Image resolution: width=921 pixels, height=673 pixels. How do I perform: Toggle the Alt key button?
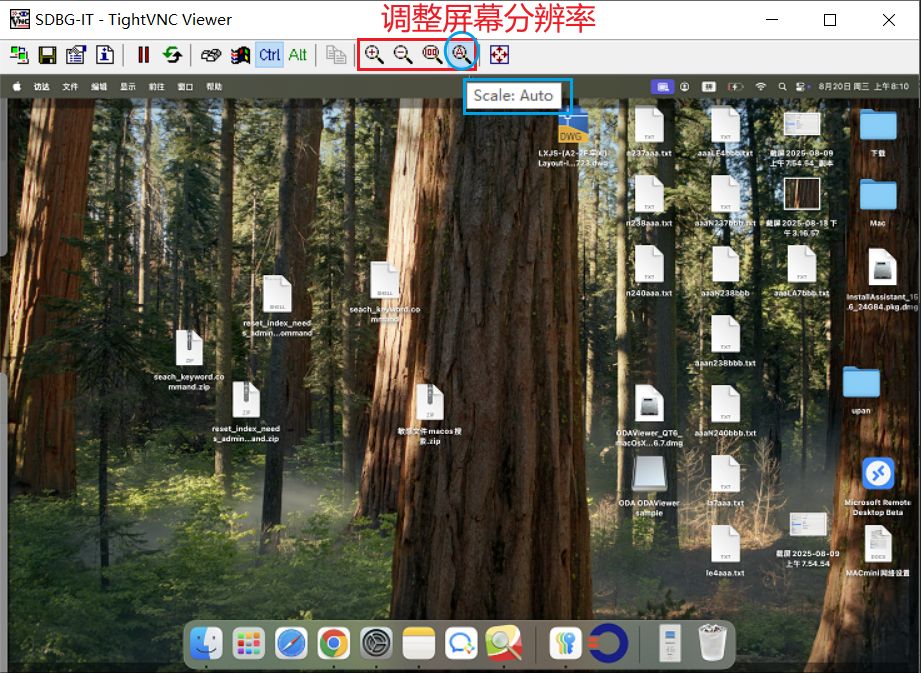click(298, 55)
